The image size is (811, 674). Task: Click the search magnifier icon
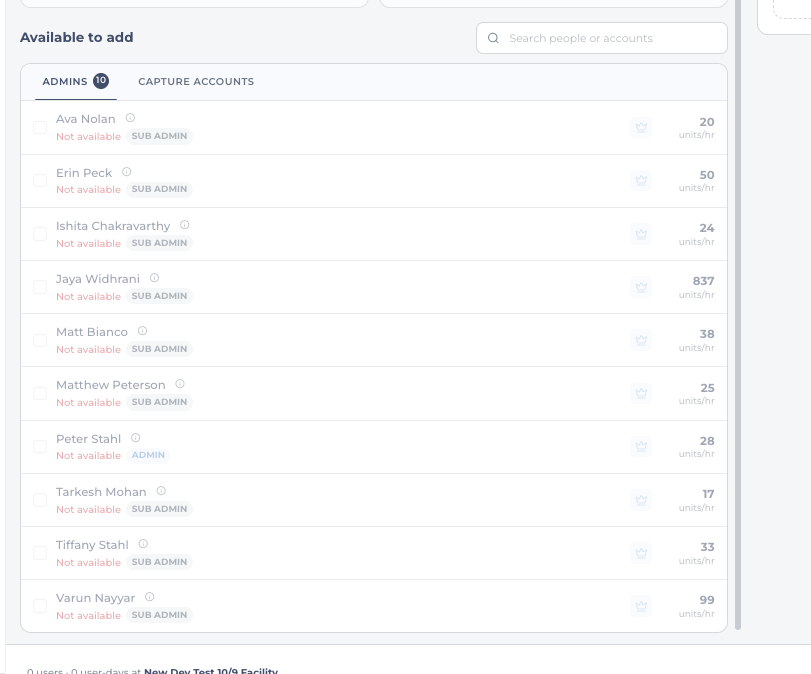(x=493, y=38)
